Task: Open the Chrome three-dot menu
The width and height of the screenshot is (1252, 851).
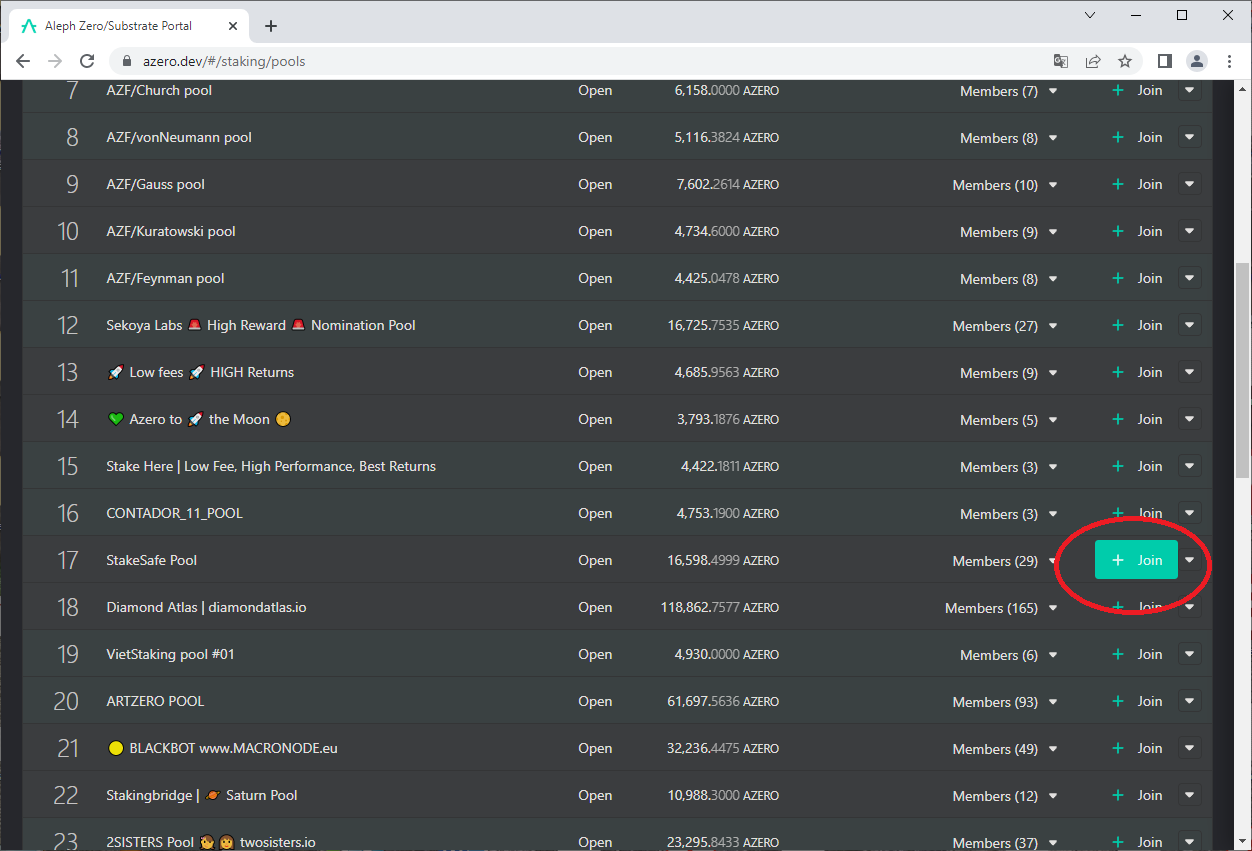Action: (1228, 61)
